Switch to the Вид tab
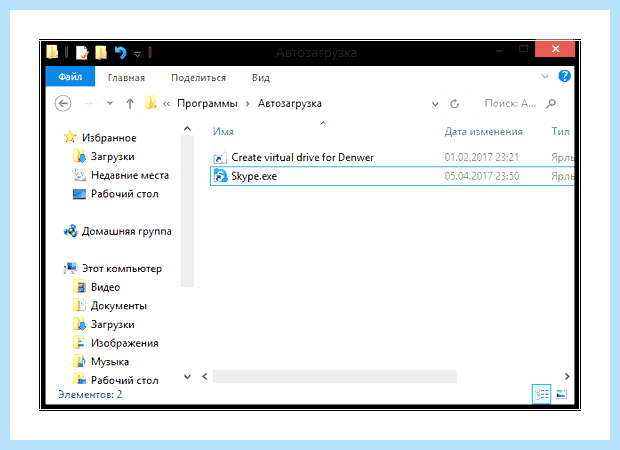 [261, 78]
